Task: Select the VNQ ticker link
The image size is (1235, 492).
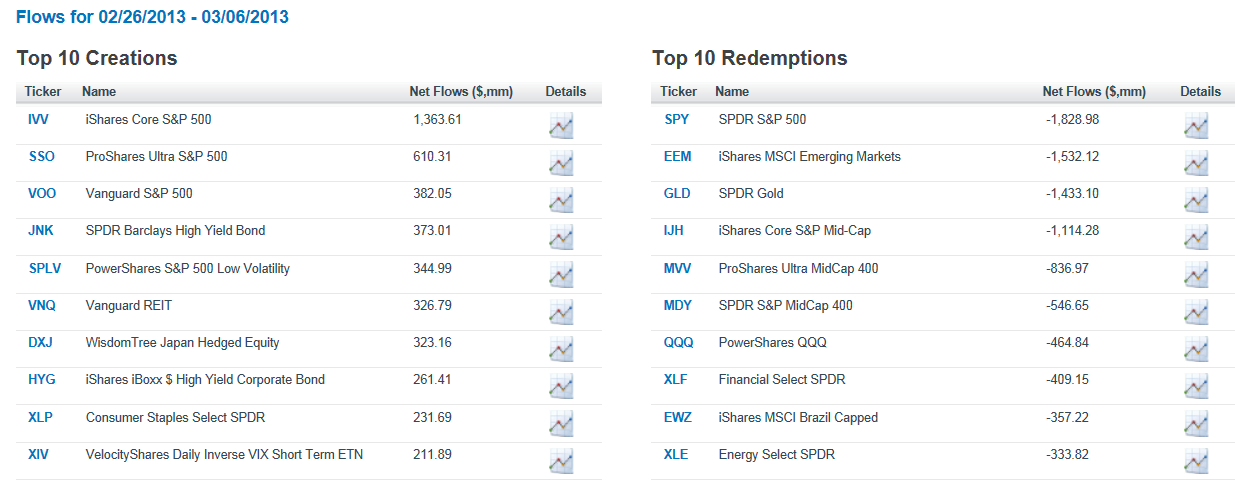Action: (x=42, y=306)
